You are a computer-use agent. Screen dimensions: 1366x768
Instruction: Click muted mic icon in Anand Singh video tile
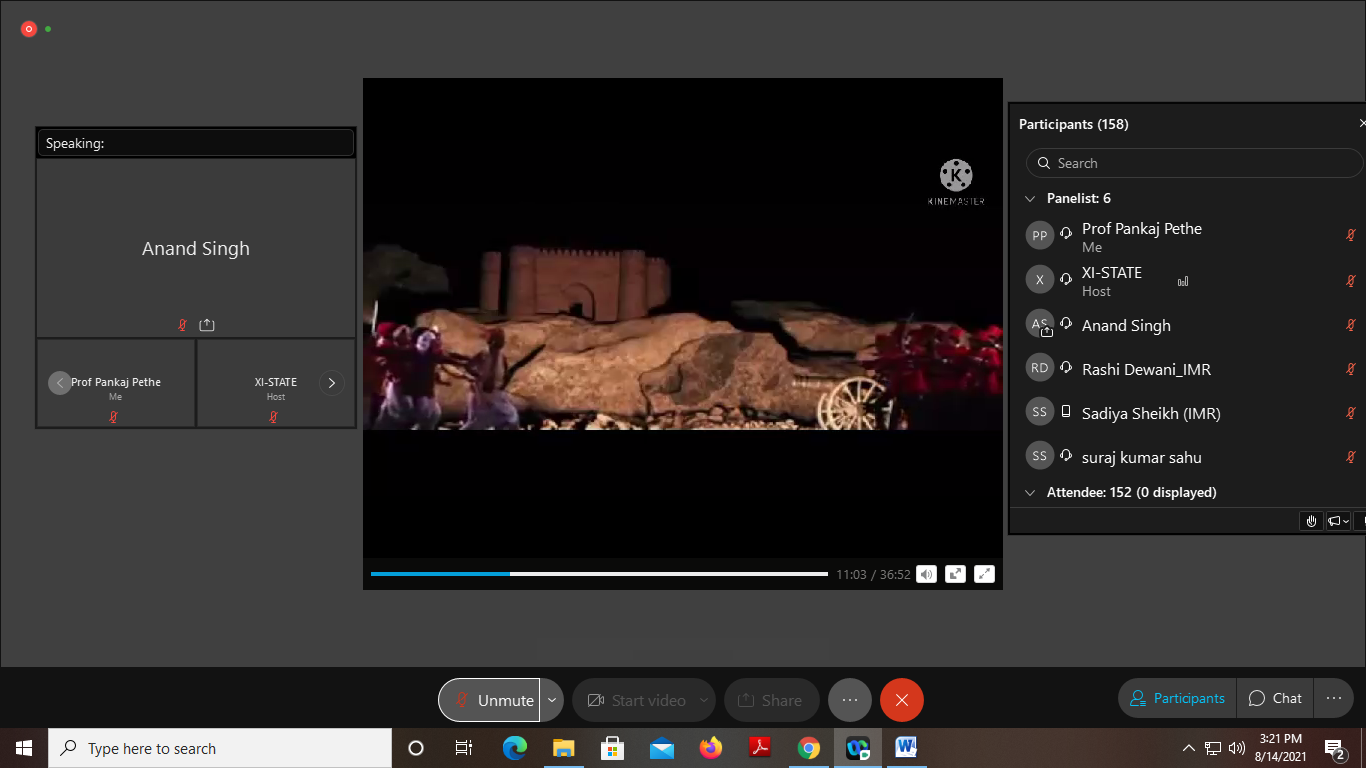point(182,325)
